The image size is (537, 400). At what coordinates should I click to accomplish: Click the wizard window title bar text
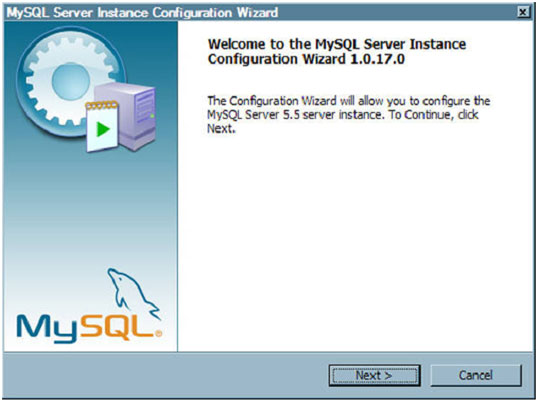[142, 13]
